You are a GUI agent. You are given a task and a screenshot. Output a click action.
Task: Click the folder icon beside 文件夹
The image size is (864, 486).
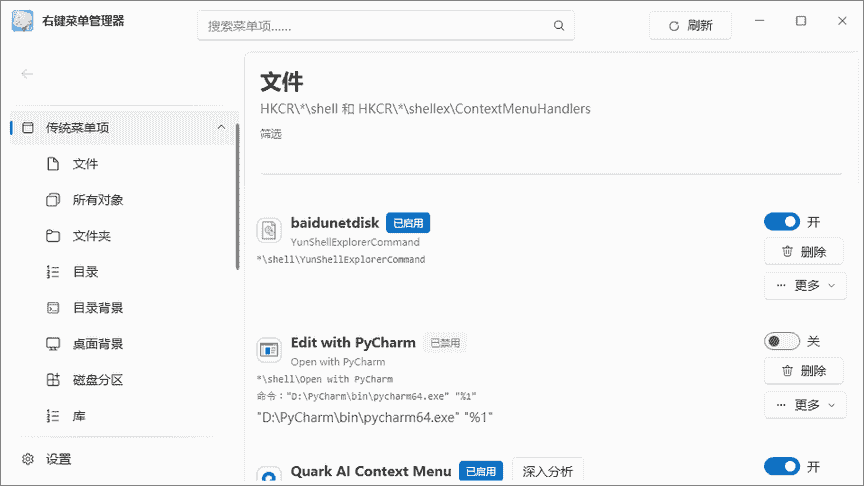[53, 236]
